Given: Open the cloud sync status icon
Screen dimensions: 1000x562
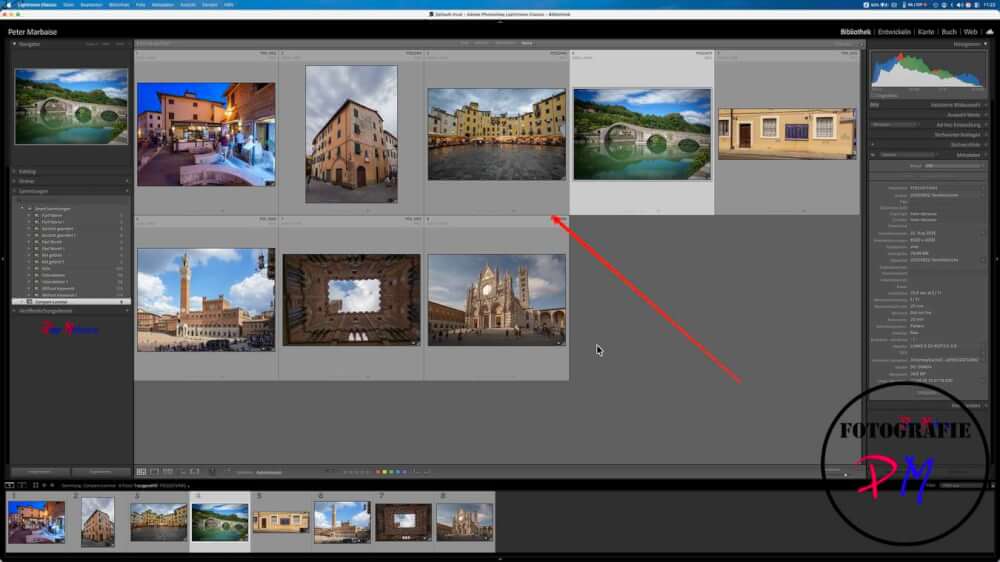Looking at the screenshot, I should click(990, 31).
